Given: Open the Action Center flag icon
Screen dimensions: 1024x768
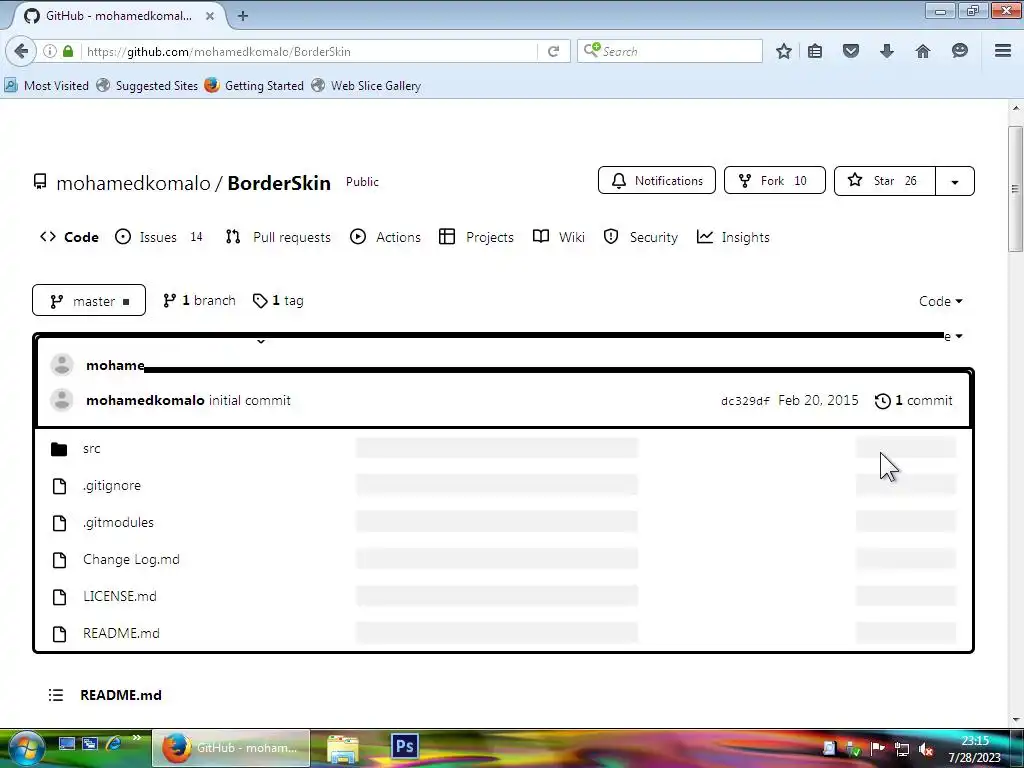Looking at the screenshot, I should coord(878,749).
